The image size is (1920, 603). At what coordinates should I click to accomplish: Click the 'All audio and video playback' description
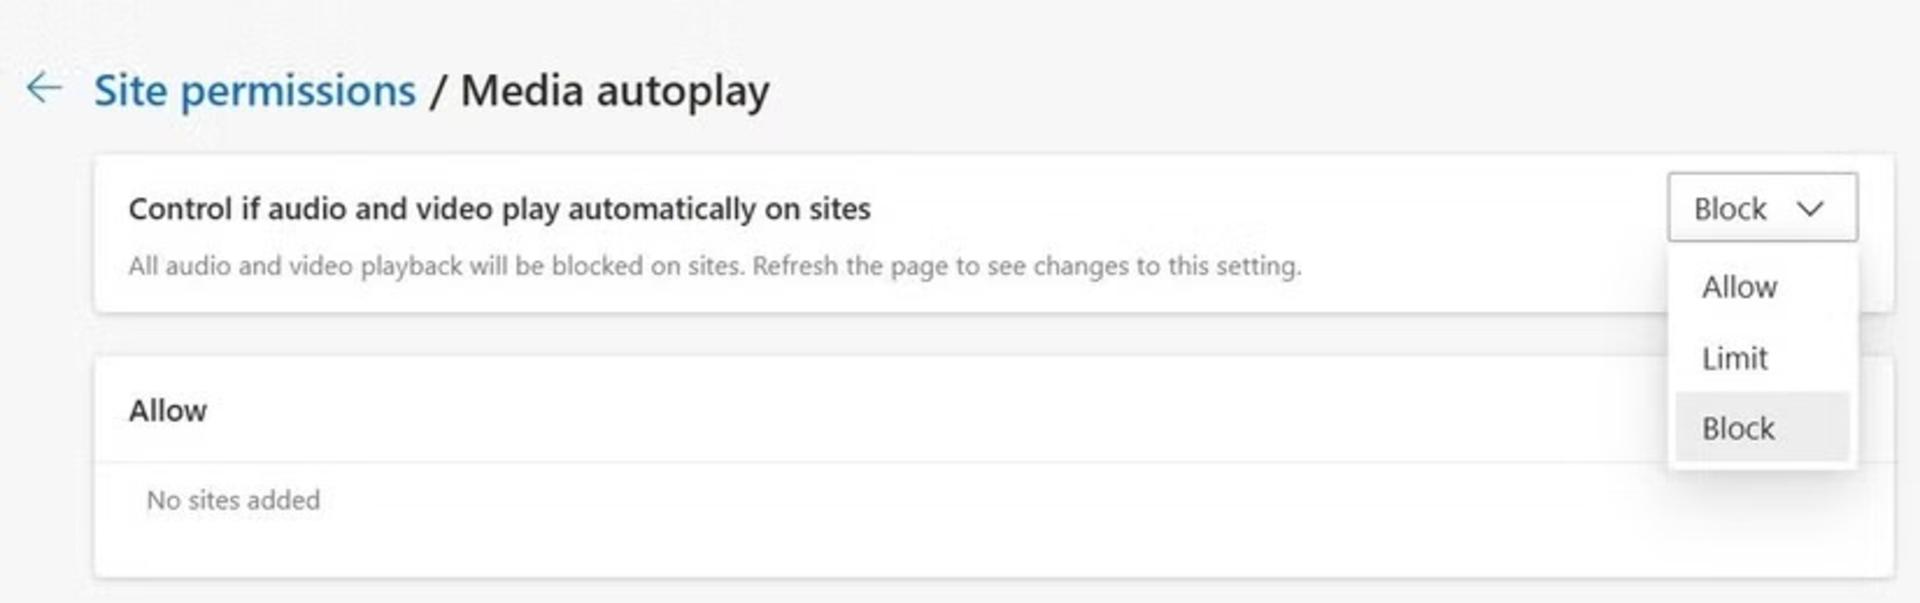[x=437, y=266]
